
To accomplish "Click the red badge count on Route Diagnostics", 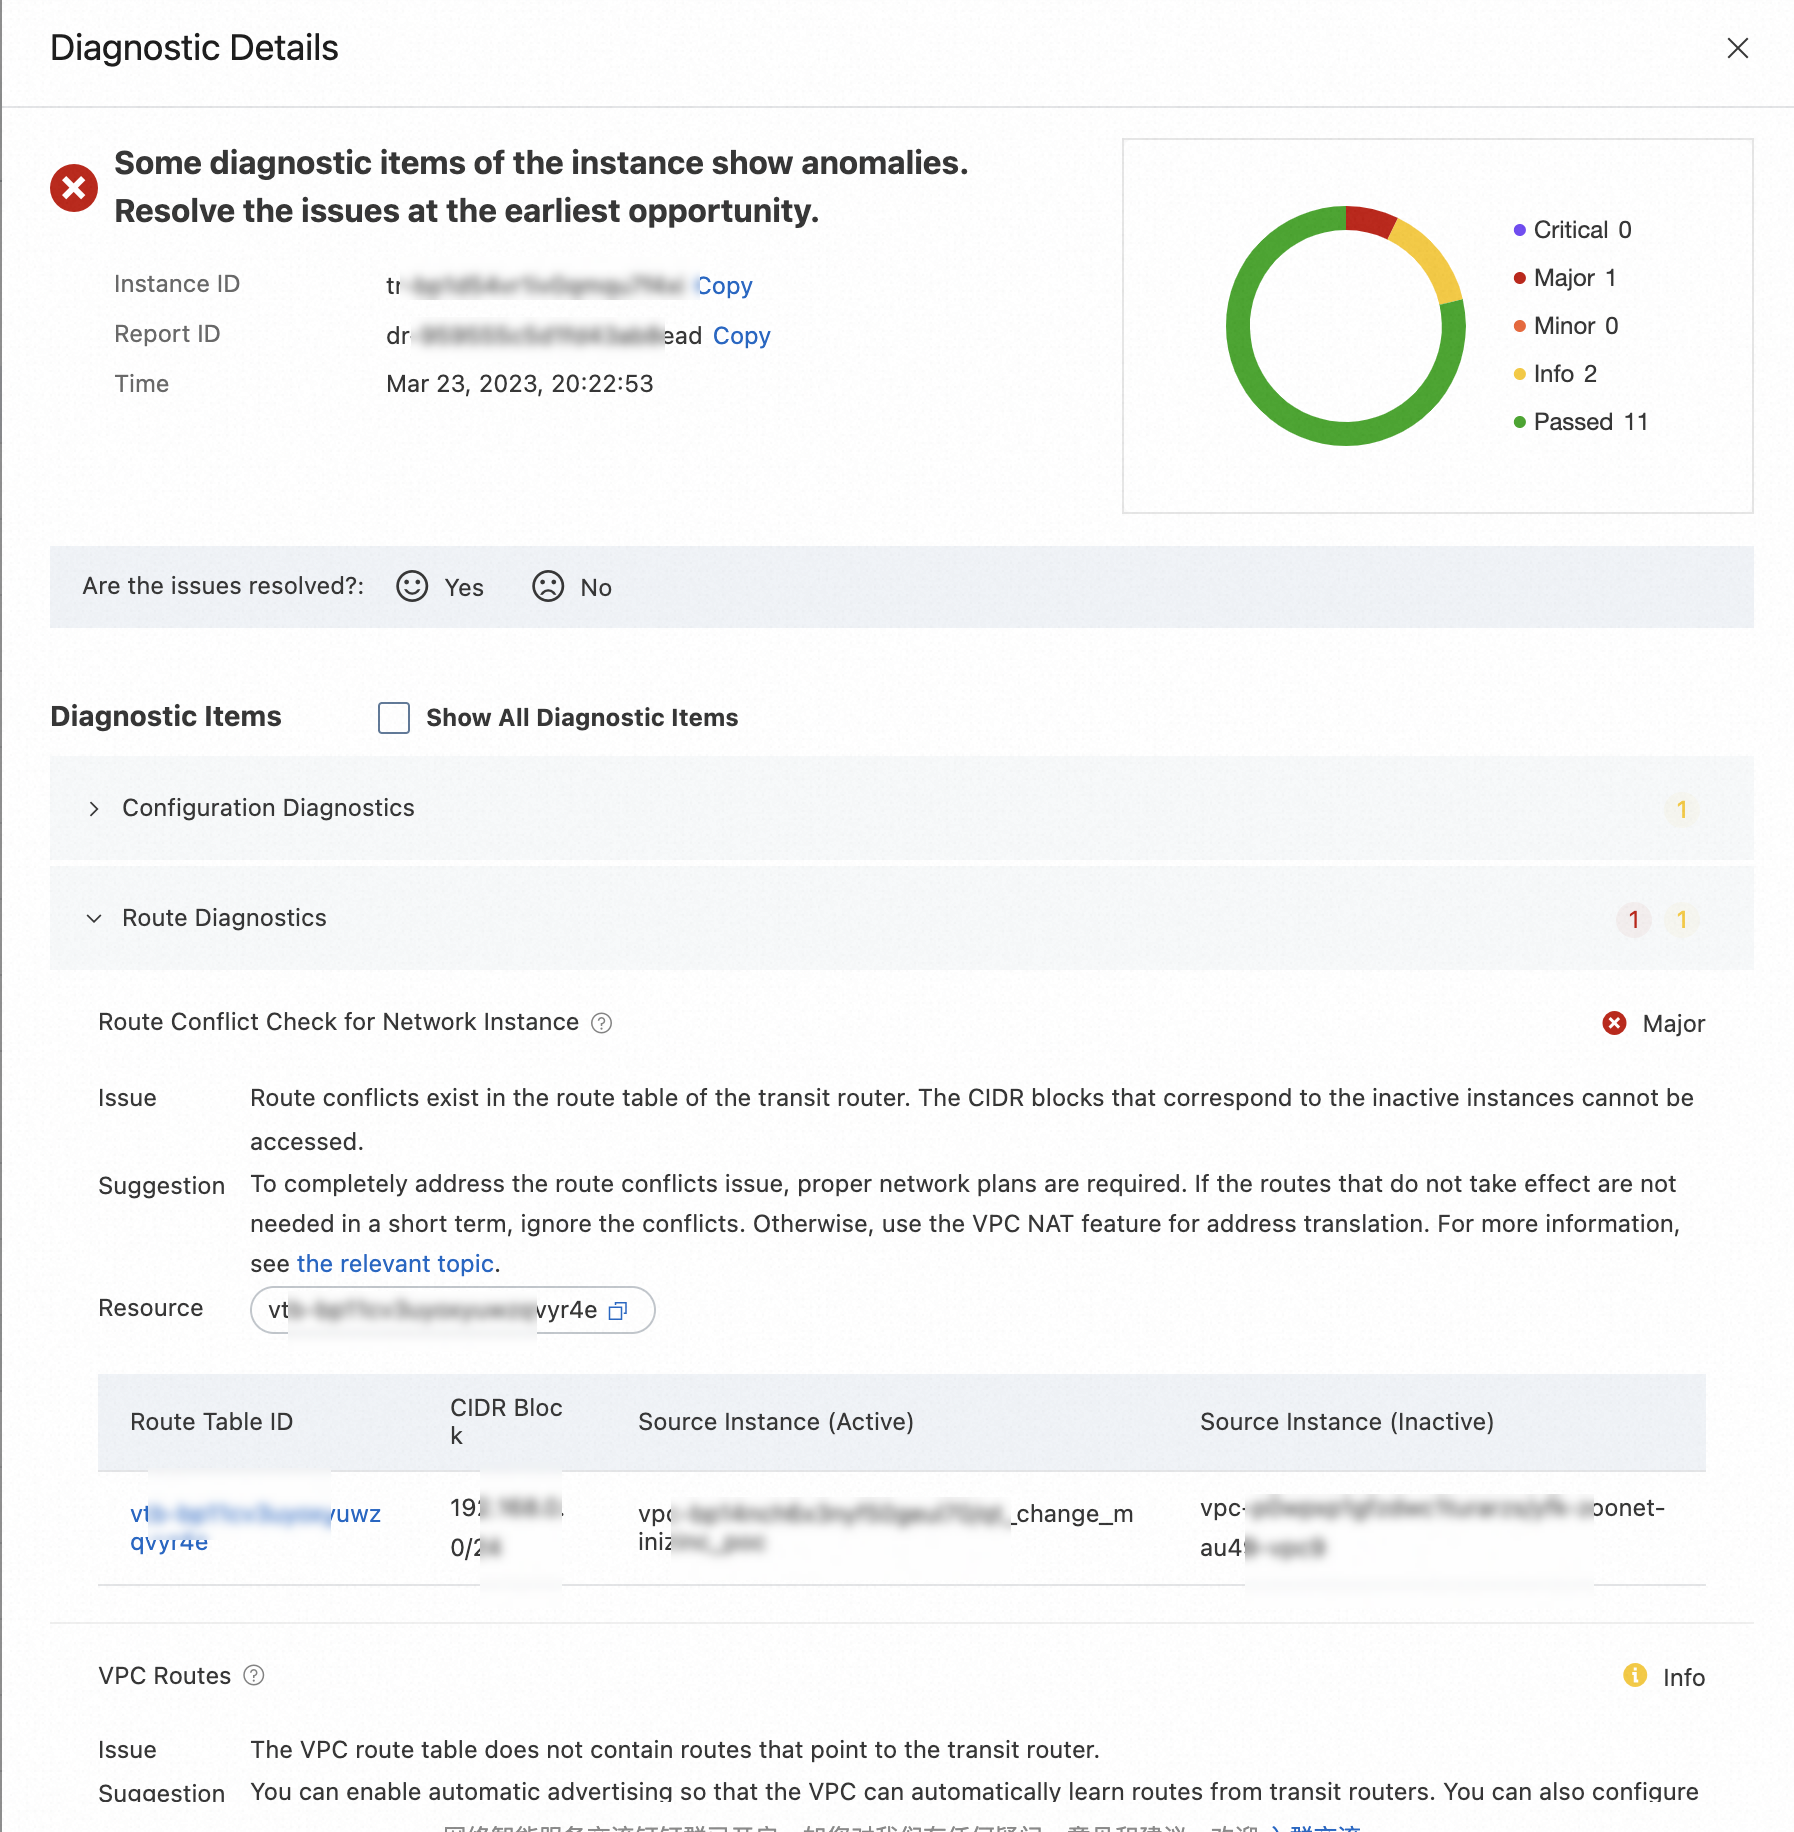I will 1633,919.
